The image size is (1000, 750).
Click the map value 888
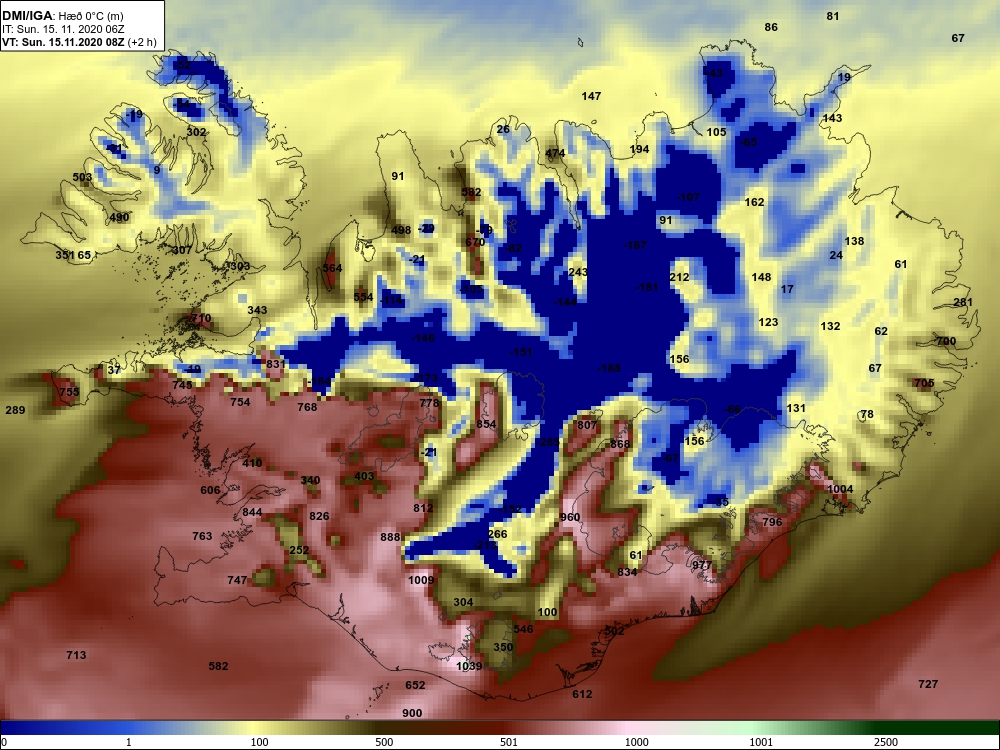(x=390, y=537)
